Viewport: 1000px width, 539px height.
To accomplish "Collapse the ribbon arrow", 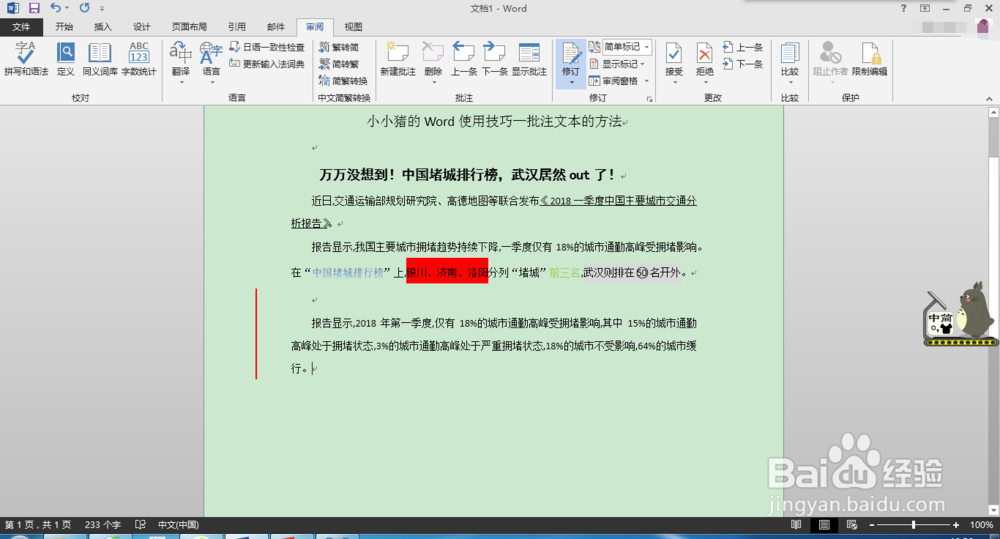I will click(x=989, y=98).
